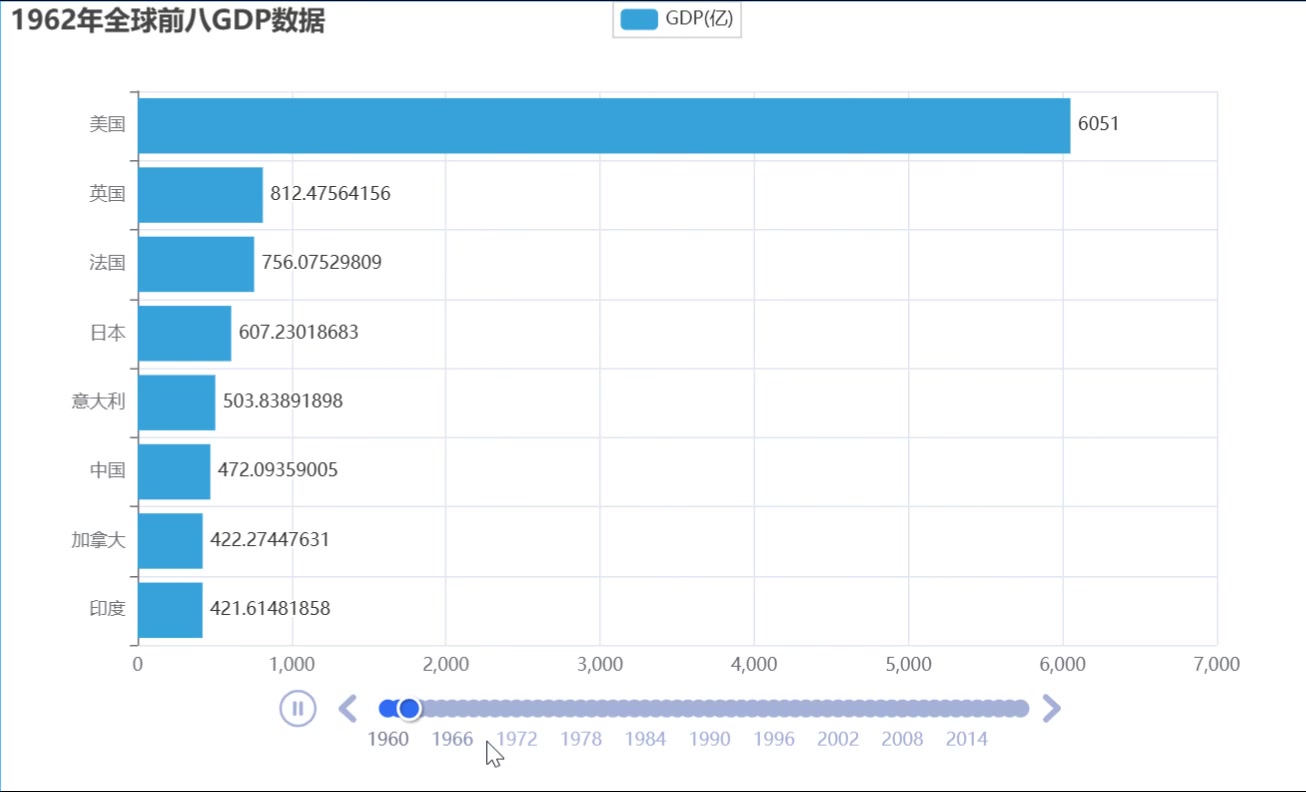This screenshot has height=792, width=1306.
Task: Jump to 1990 timeline label
Action: coord(709,739)
